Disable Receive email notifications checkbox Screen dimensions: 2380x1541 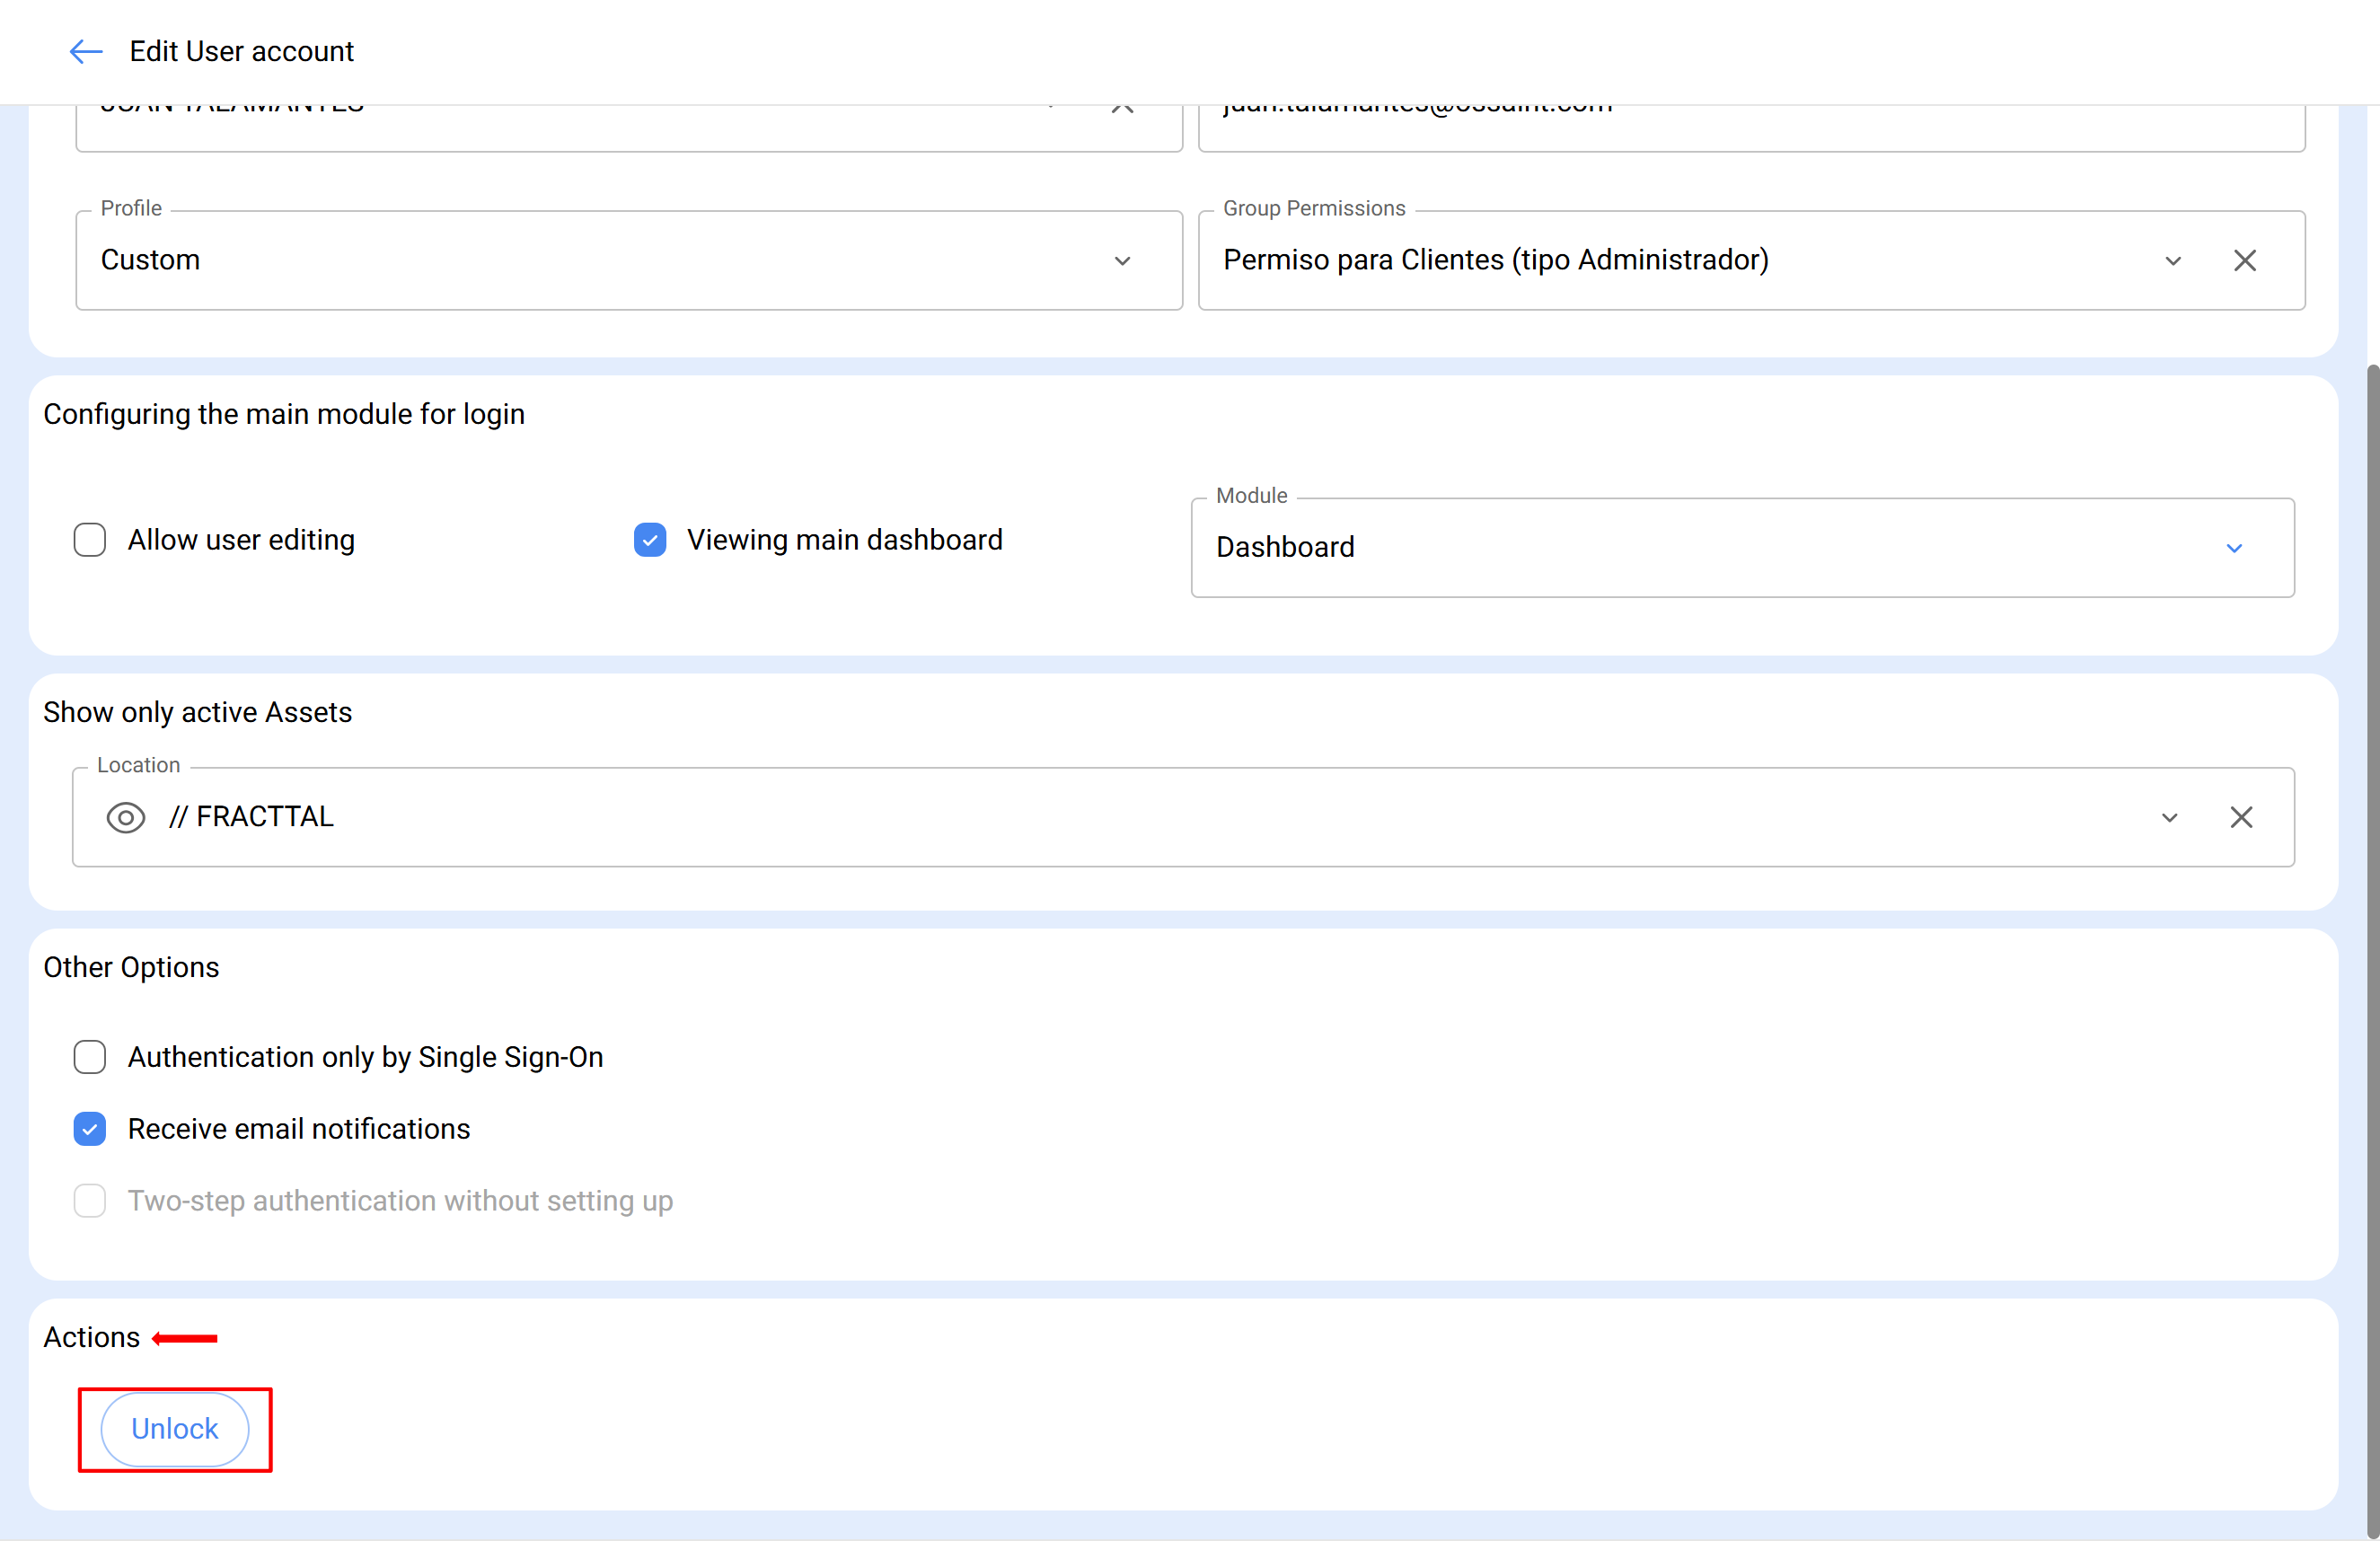[x=90, y=1128]
